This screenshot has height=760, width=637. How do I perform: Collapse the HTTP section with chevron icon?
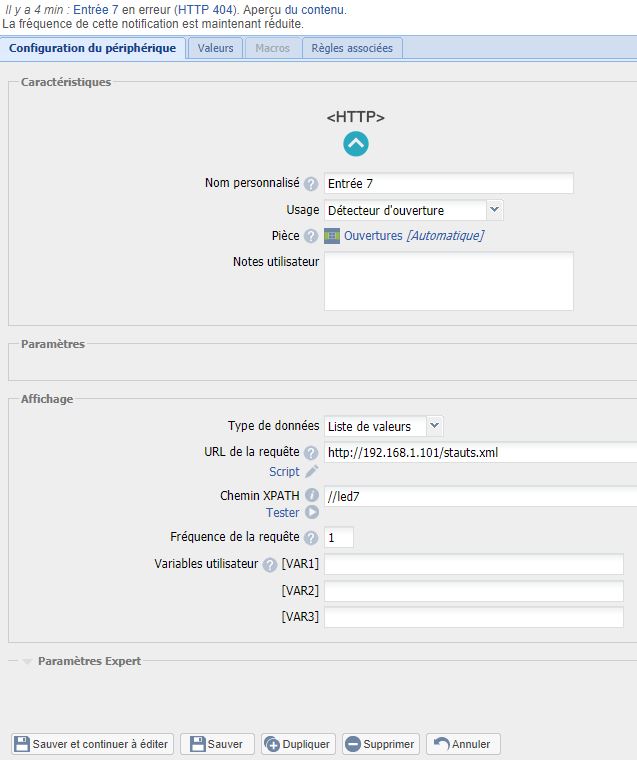[x=356, y=144]
